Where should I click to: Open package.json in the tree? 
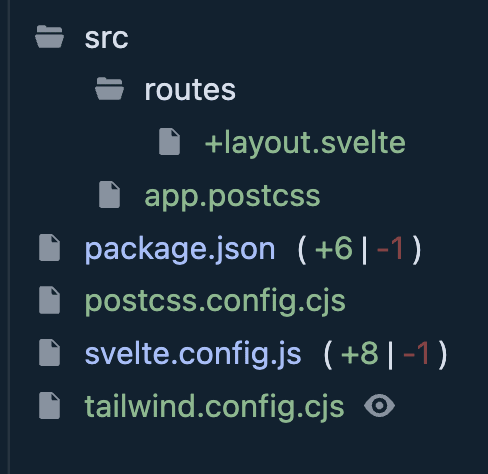tap(180, 249)
